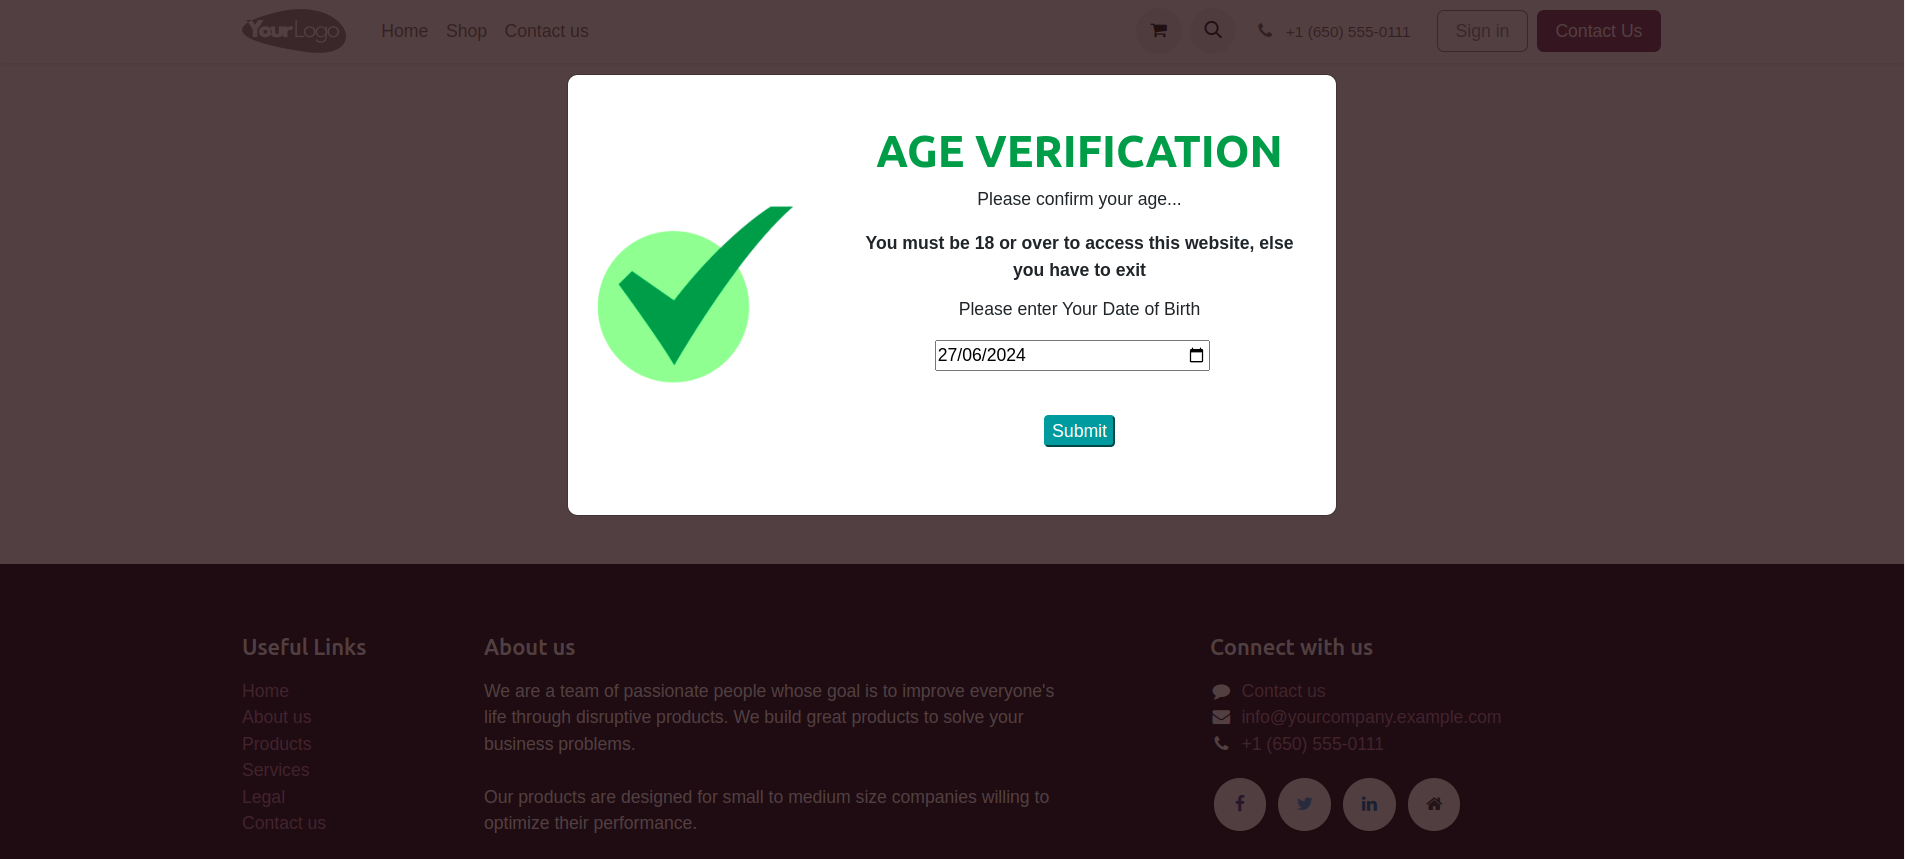The image size is (1905, 859).
Task: Follow the Products footer link
Action: pos(276,744)
